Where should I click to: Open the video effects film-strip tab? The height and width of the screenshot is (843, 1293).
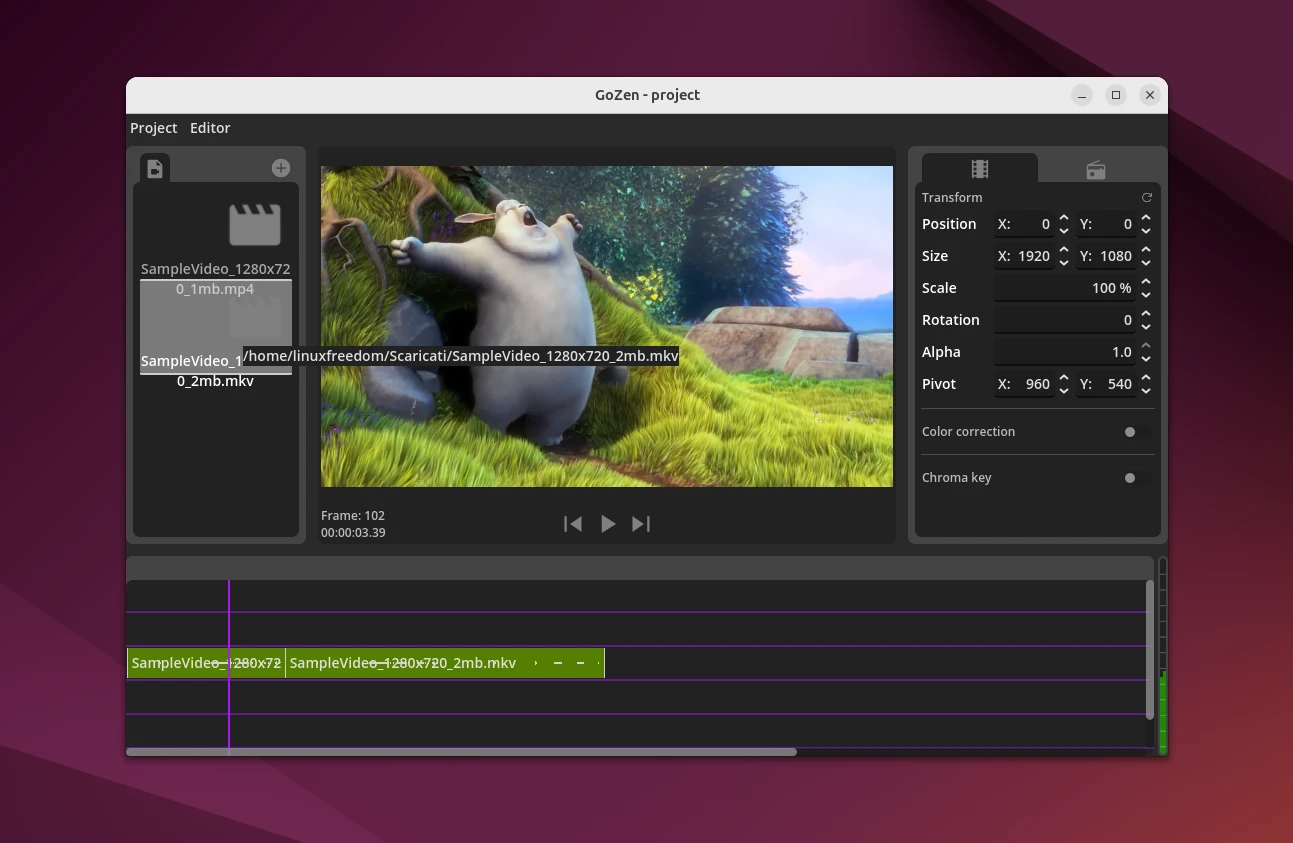click(979, 169)
